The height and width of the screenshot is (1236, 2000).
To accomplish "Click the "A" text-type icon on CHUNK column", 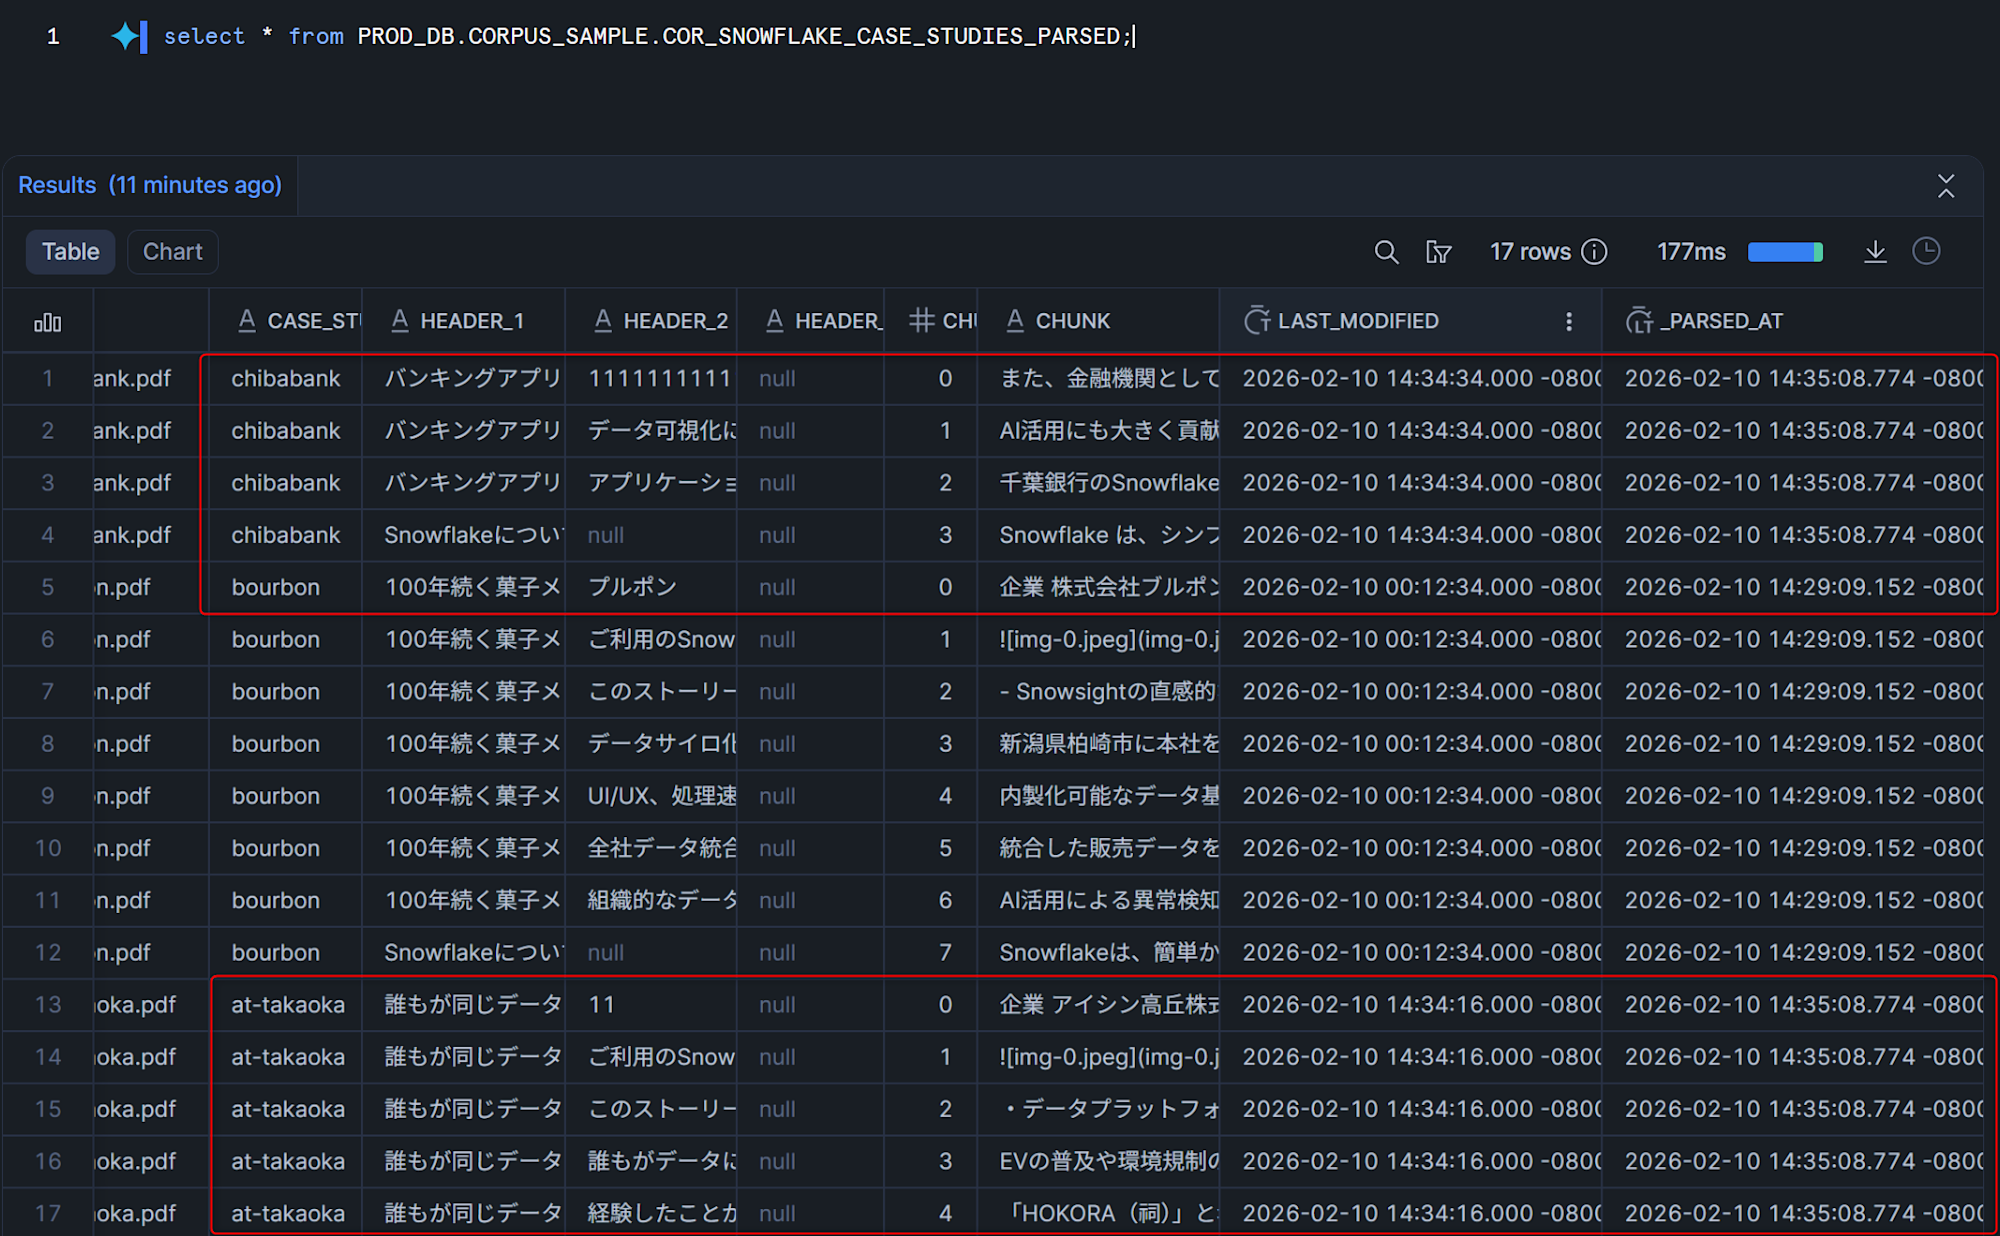I will pos(1014,320).
